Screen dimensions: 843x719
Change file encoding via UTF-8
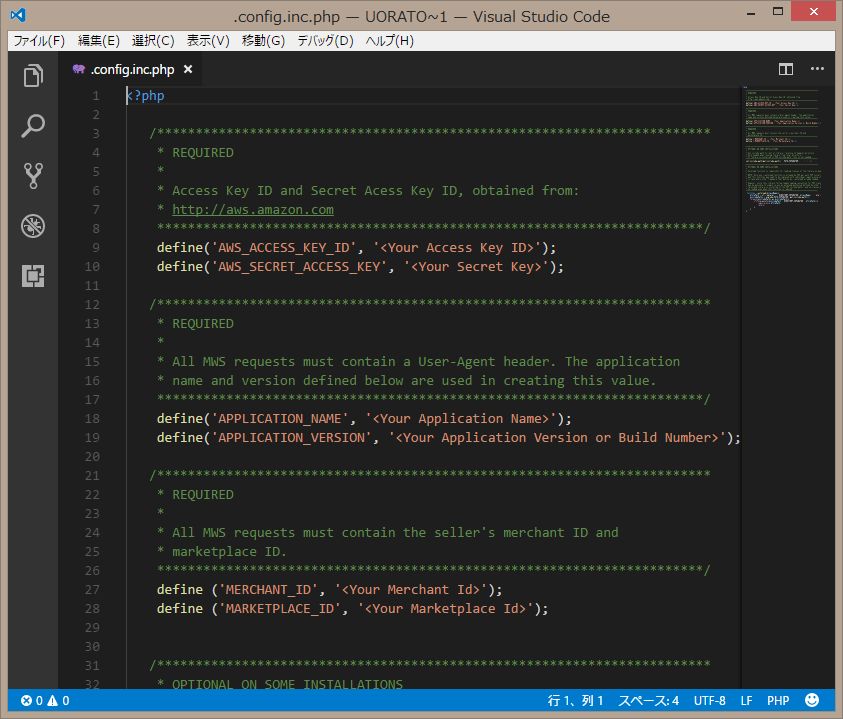(x=709, y=700)
